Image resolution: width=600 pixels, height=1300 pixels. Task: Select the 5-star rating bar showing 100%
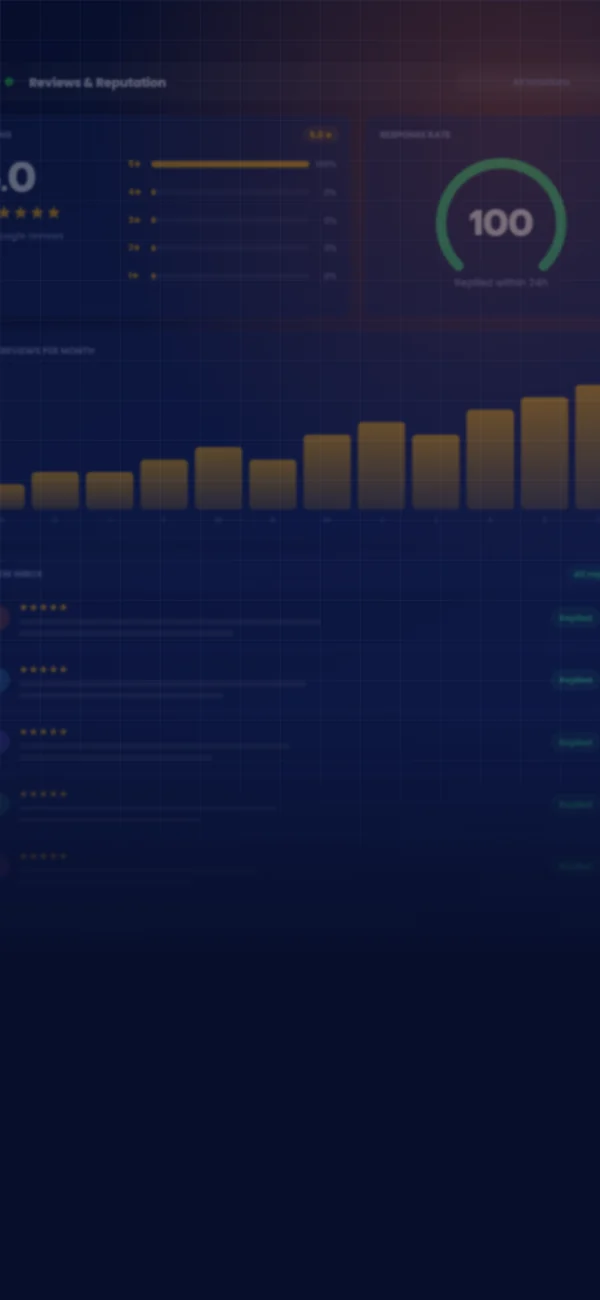(x=230, y=164)
